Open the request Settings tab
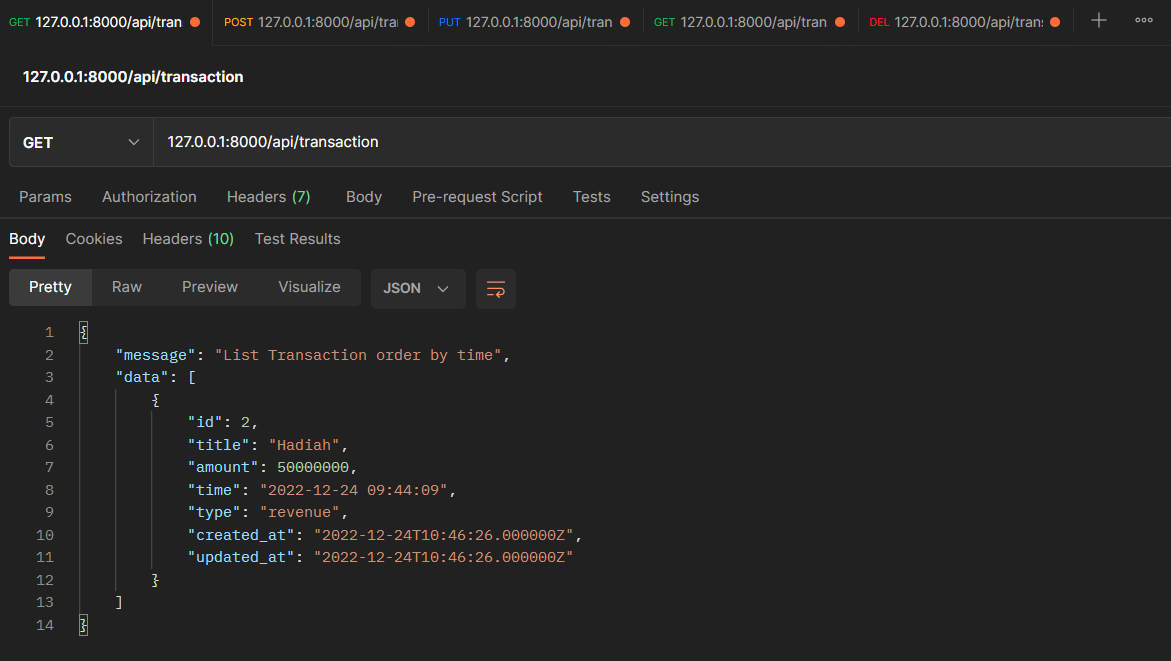1171x661 pixels. 670,197
